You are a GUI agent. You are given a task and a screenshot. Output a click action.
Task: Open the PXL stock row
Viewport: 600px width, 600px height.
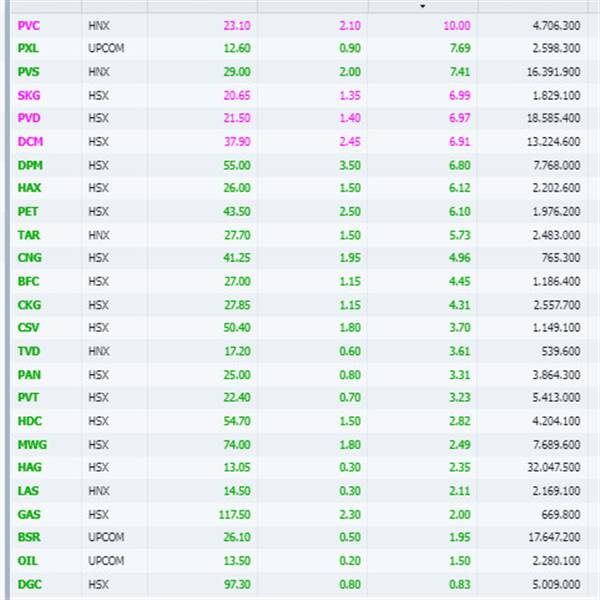coord(300,48)
